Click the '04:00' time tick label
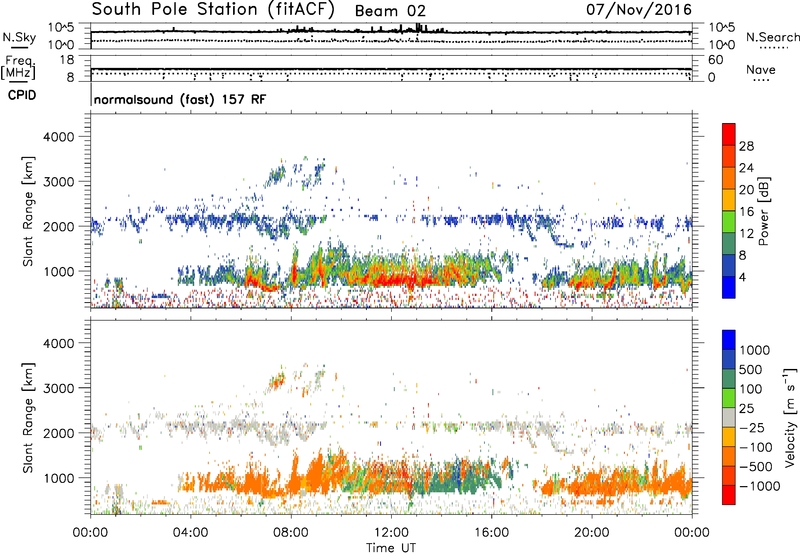800x554 pixels. pos(190,533)
